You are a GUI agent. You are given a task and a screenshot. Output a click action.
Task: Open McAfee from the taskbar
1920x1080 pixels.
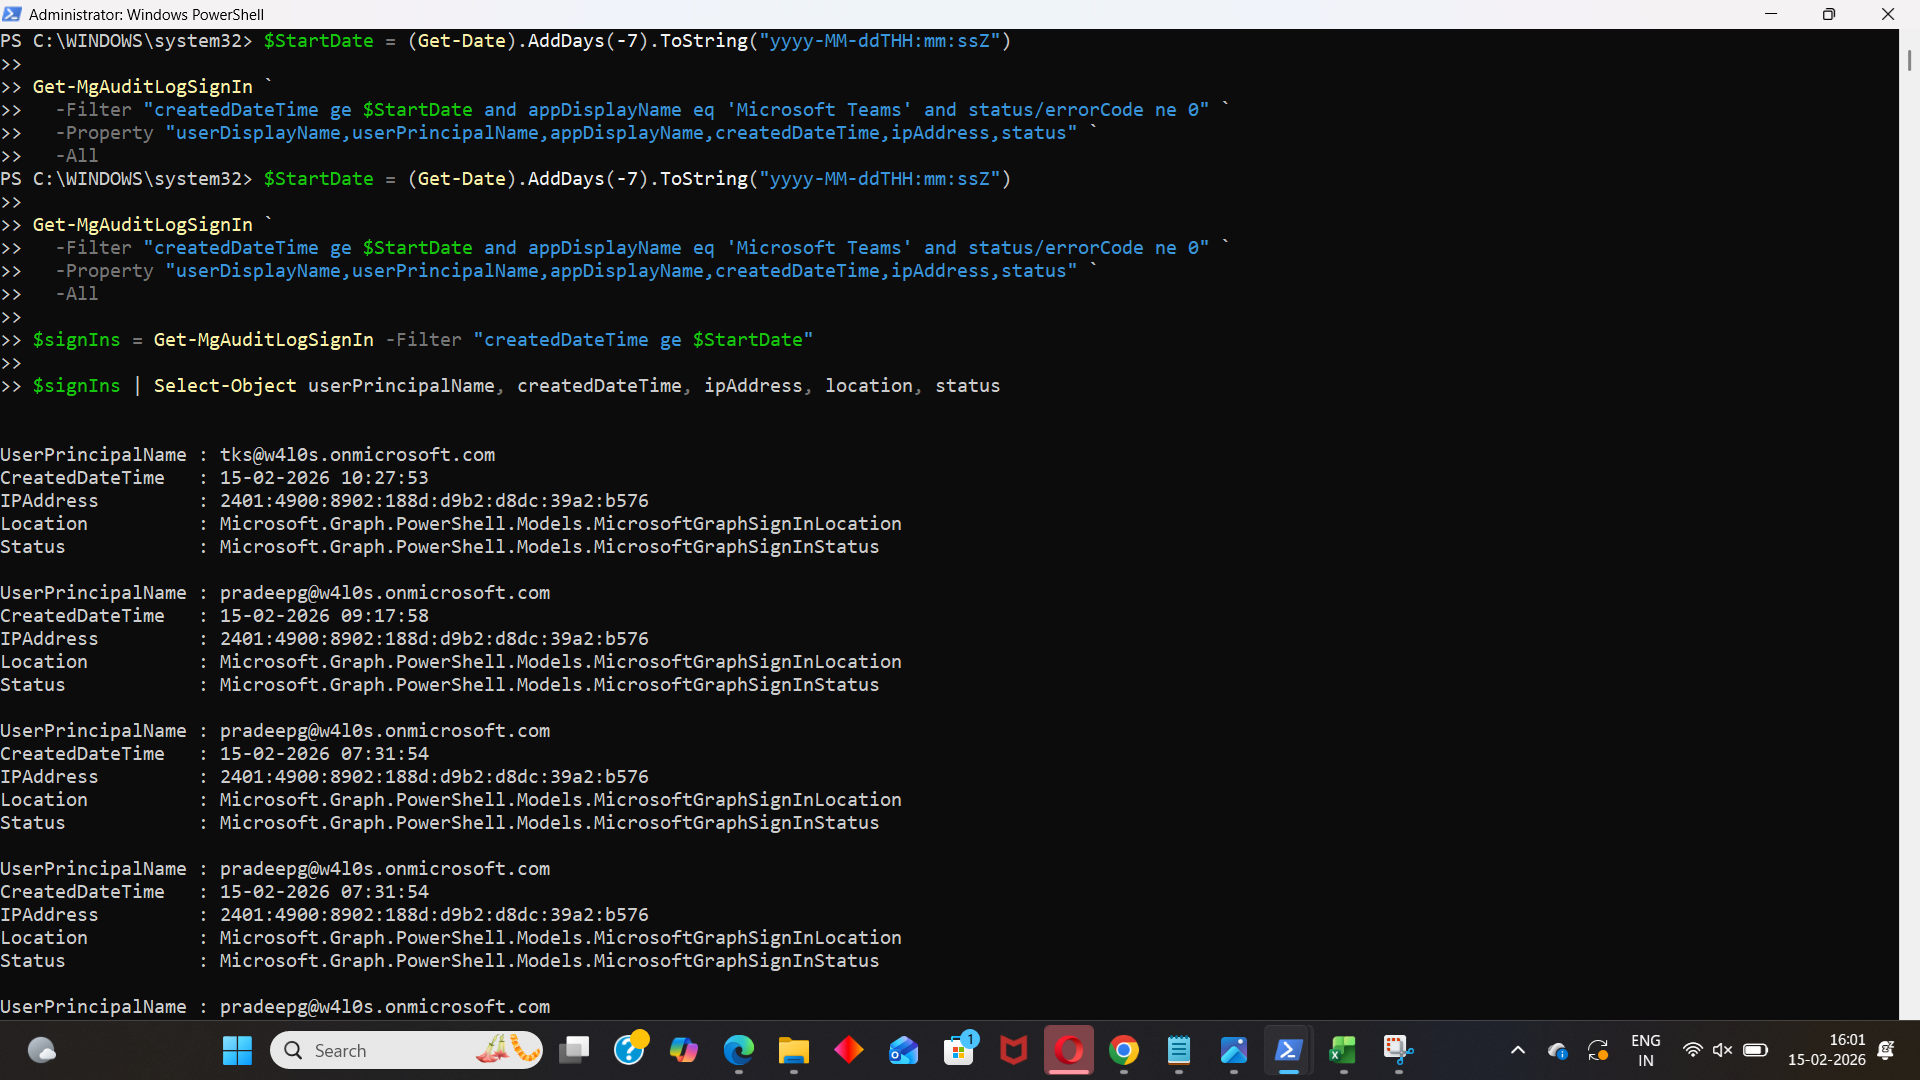1014,1050
